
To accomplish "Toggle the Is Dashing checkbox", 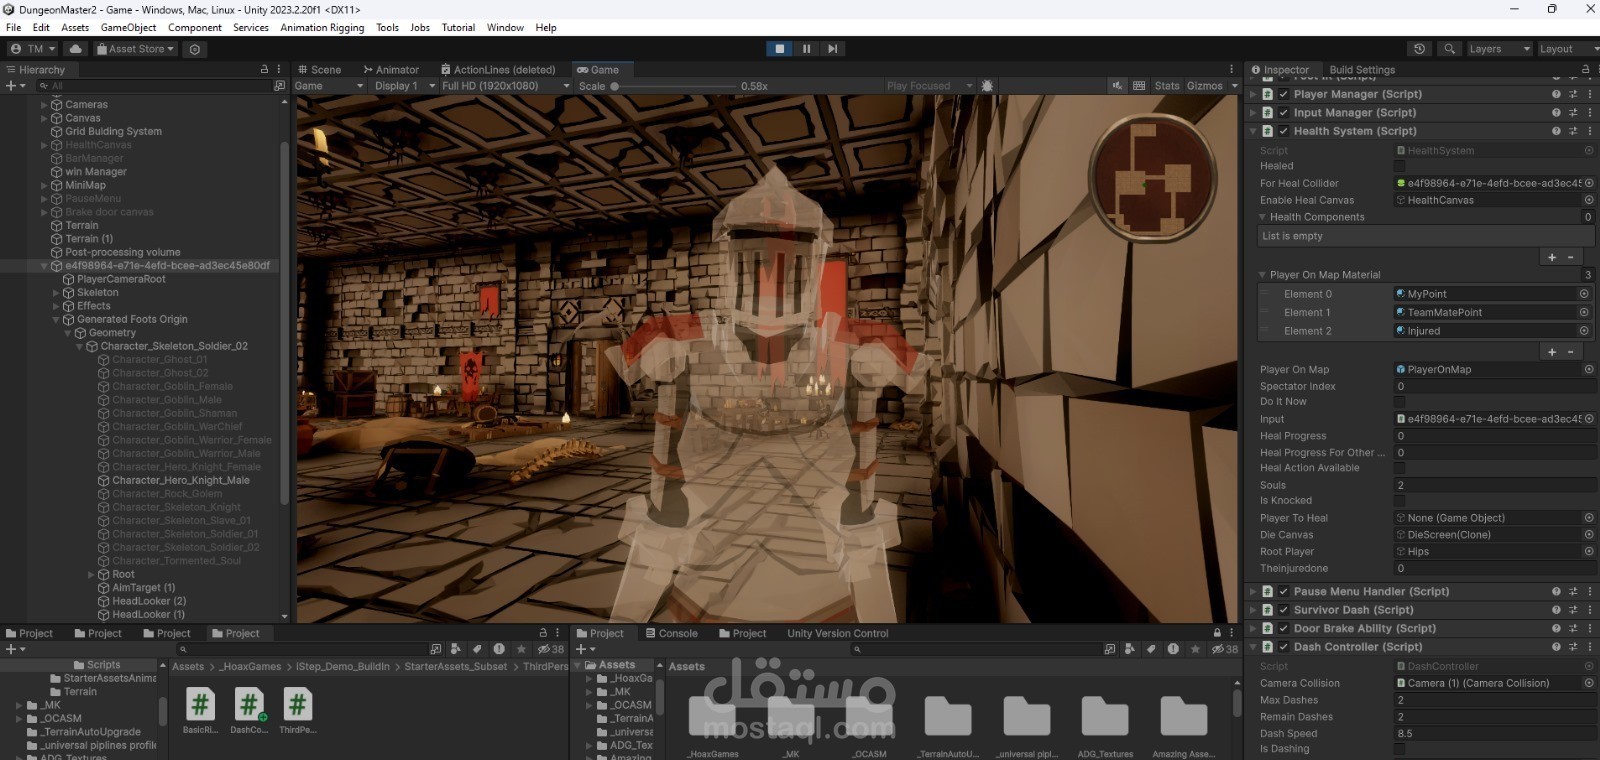I will [x=1400, y=749].
